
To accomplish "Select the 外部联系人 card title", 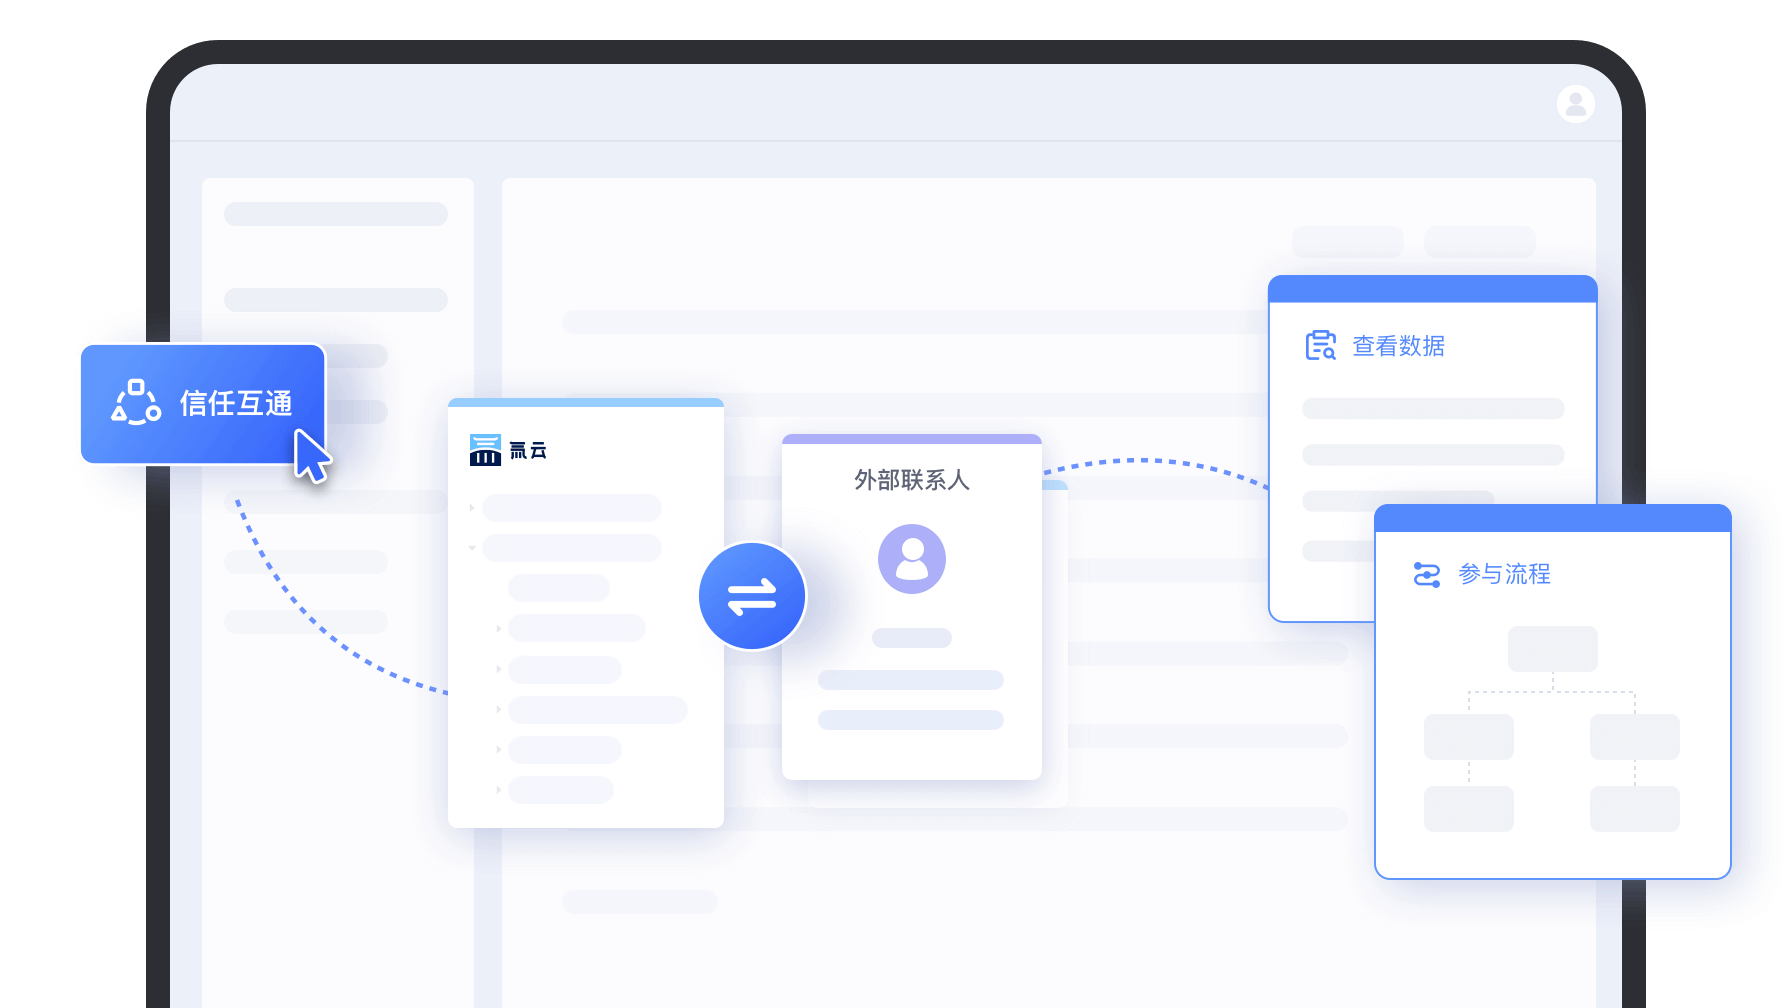I will [x=911, y=480].
